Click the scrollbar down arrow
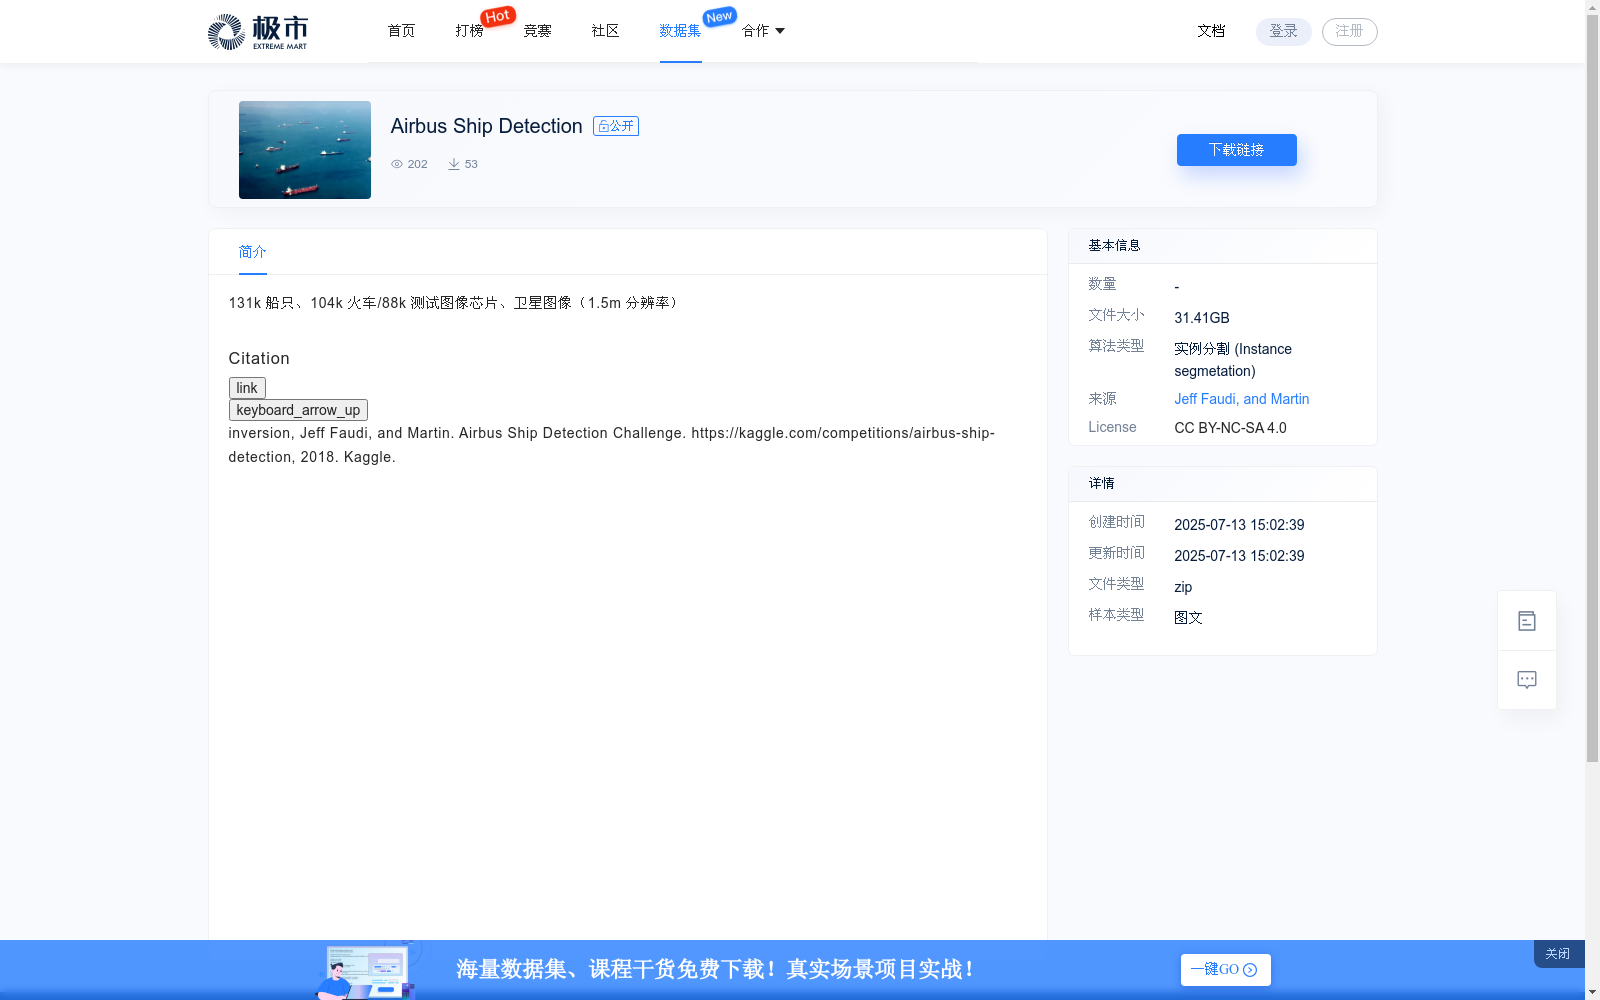This screenshot has height=1000, width=1600. click(x=1592, y=992)
